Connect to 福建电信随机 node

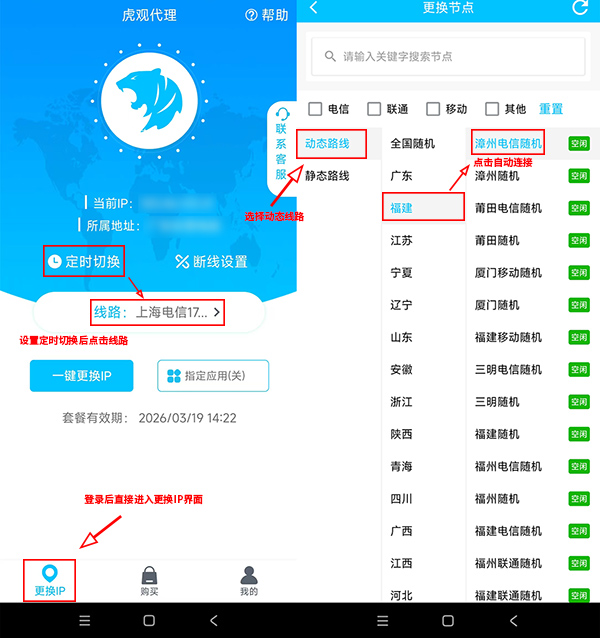pos(508,531)
